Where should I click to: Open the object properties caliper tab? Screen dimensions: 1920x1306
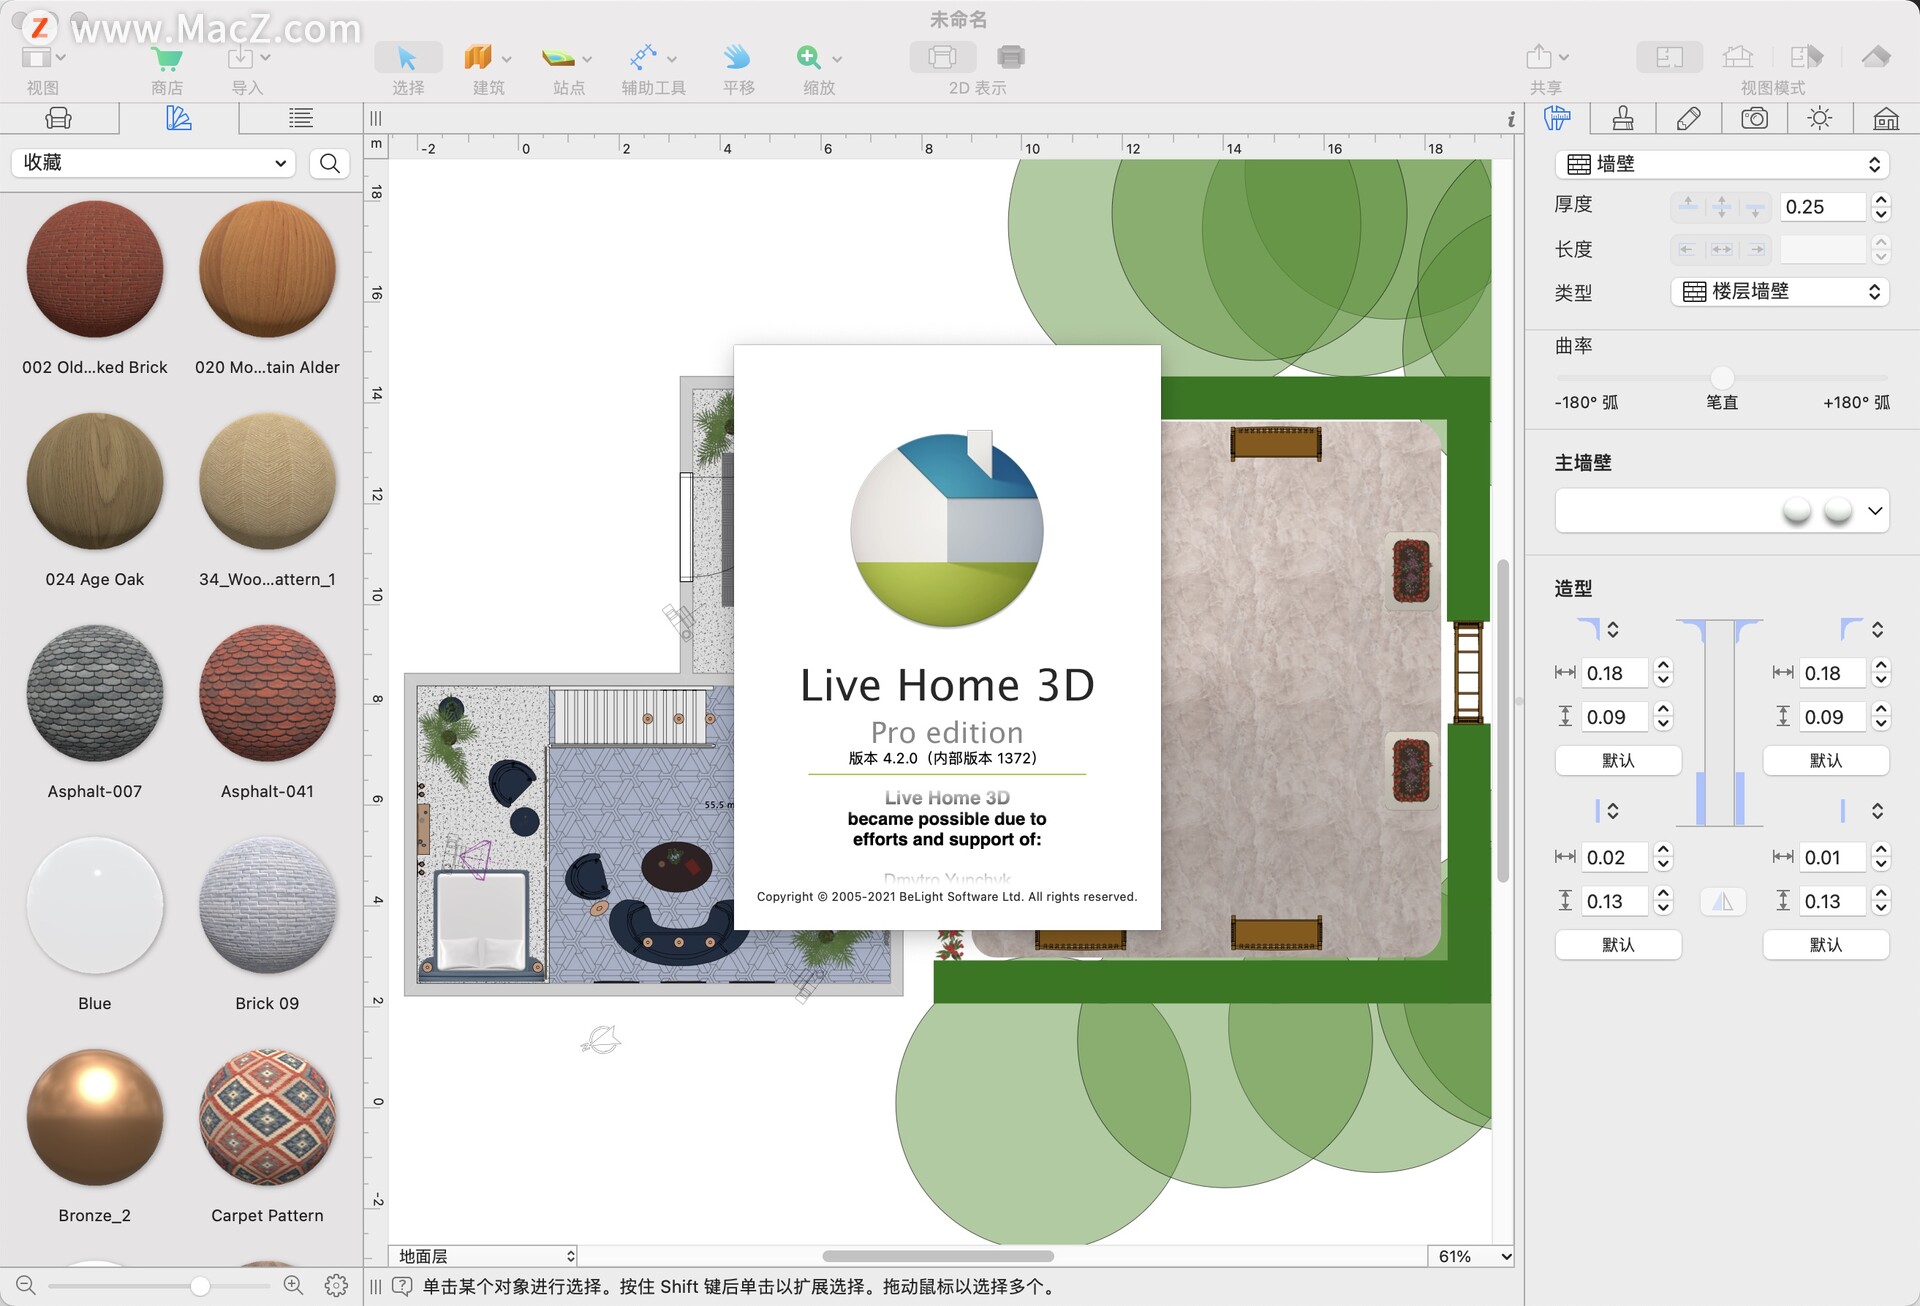[x=1557, y=118]
